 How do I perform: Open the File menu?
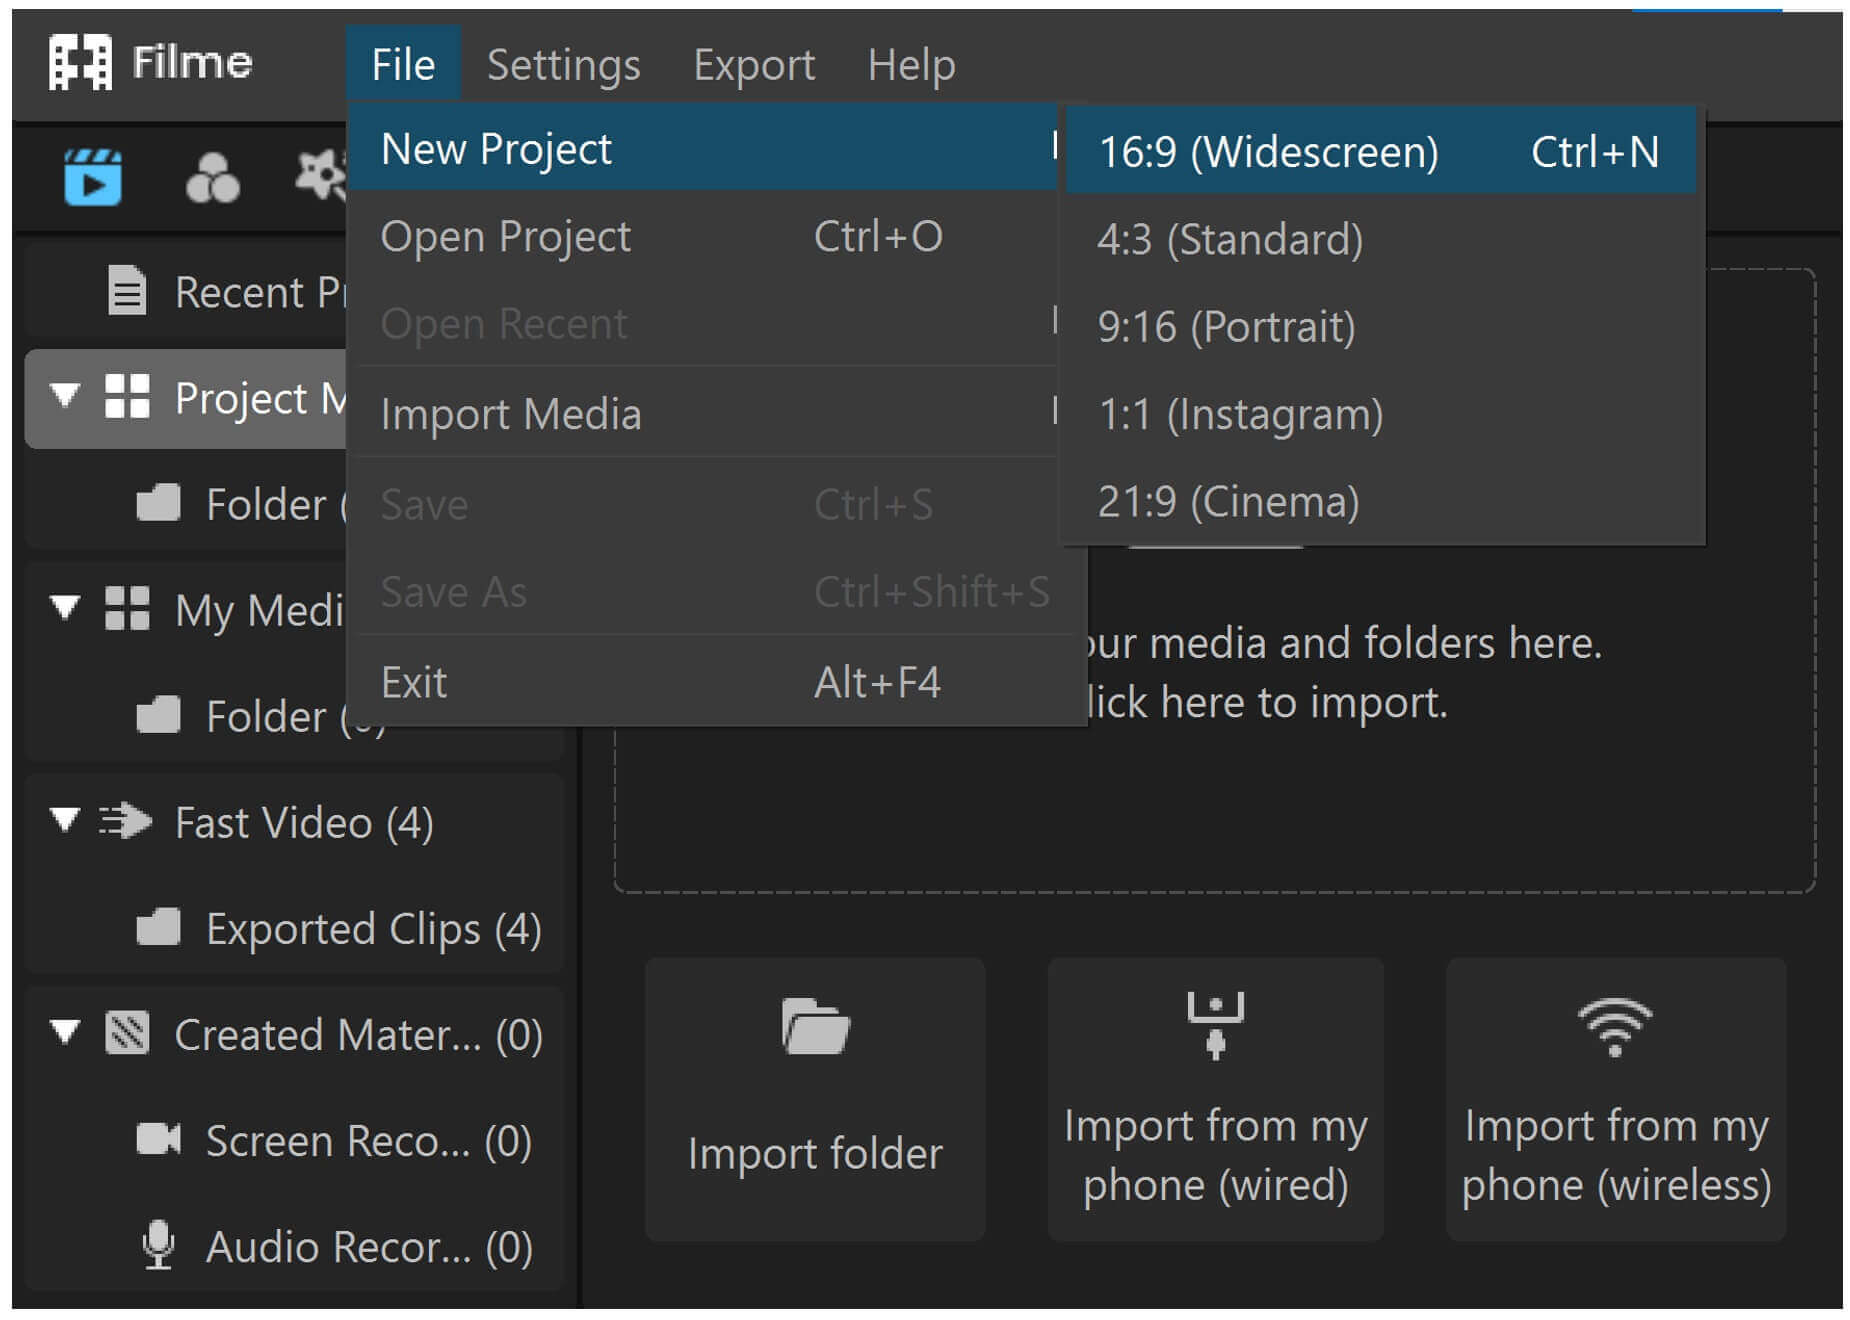[403, 65]
